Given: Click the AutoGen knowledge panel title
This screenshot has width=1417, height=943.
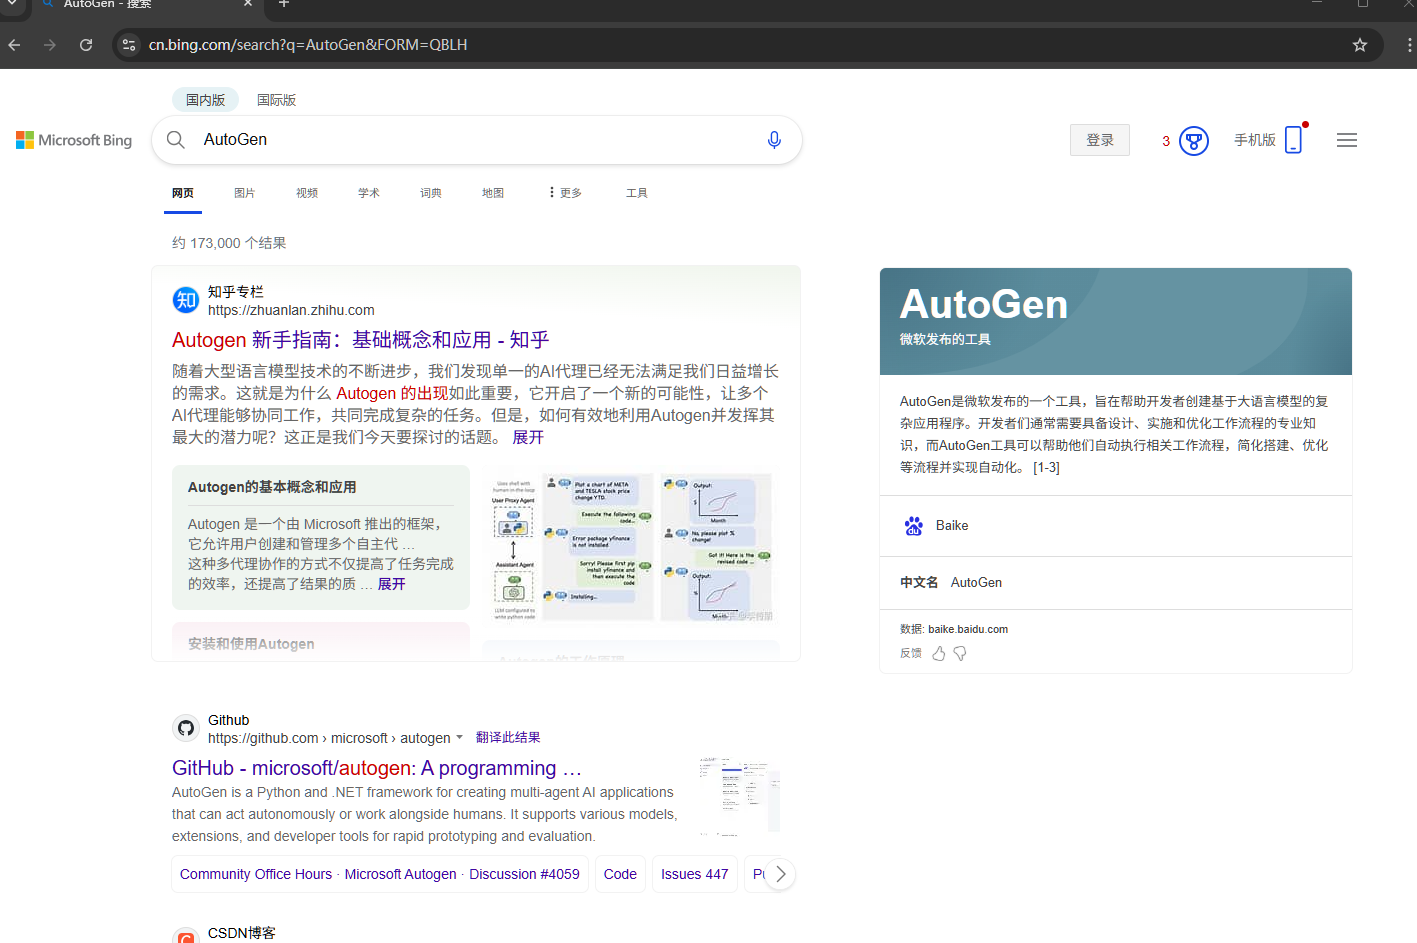Looking at the screenshot, I should pos(984,304).
